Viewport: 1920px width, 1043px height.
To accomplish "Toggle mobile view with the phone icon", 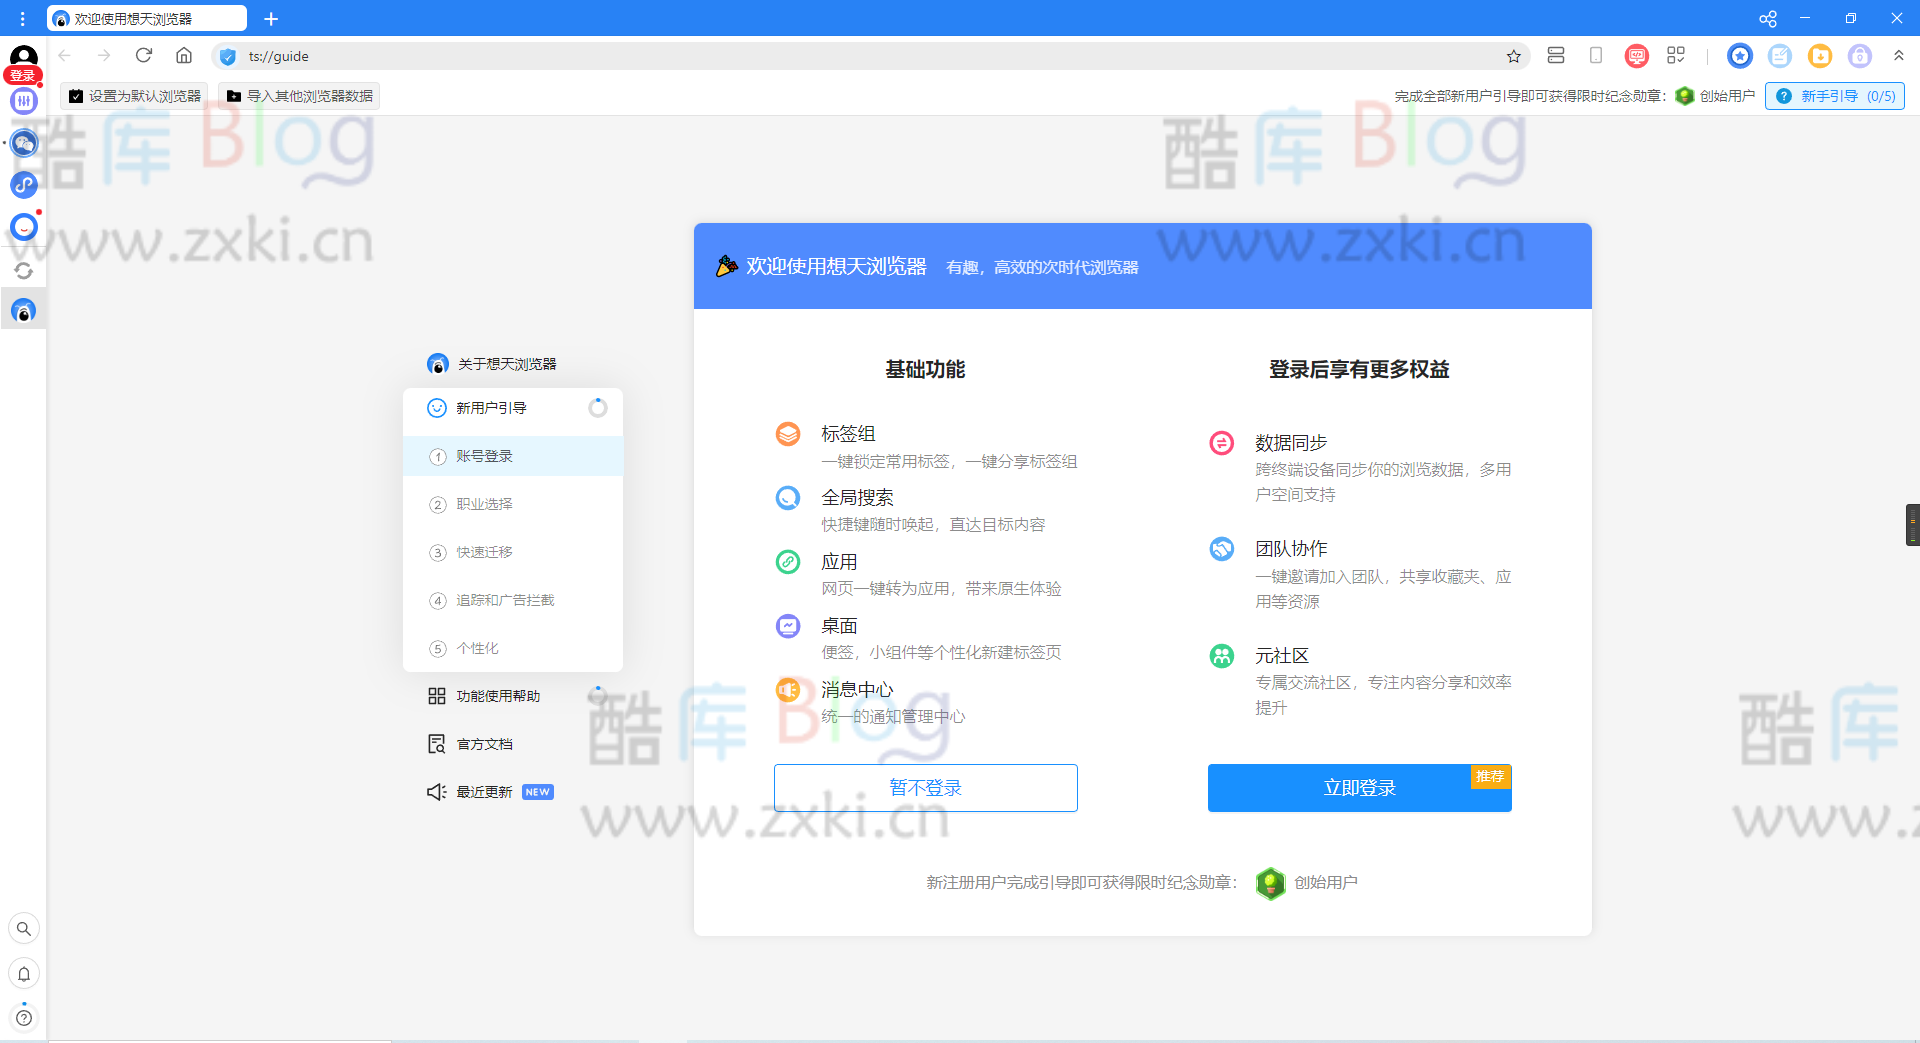I will coord(1595,56).
